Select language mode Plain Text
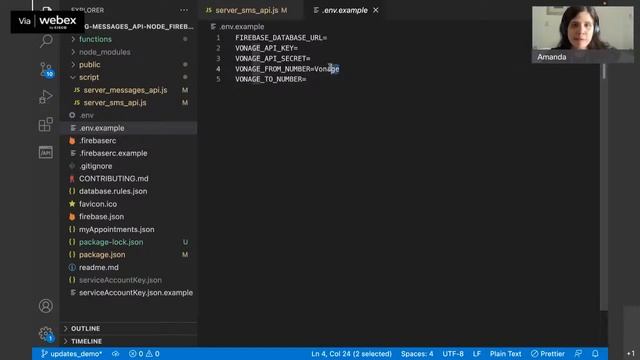 point(505,354)
